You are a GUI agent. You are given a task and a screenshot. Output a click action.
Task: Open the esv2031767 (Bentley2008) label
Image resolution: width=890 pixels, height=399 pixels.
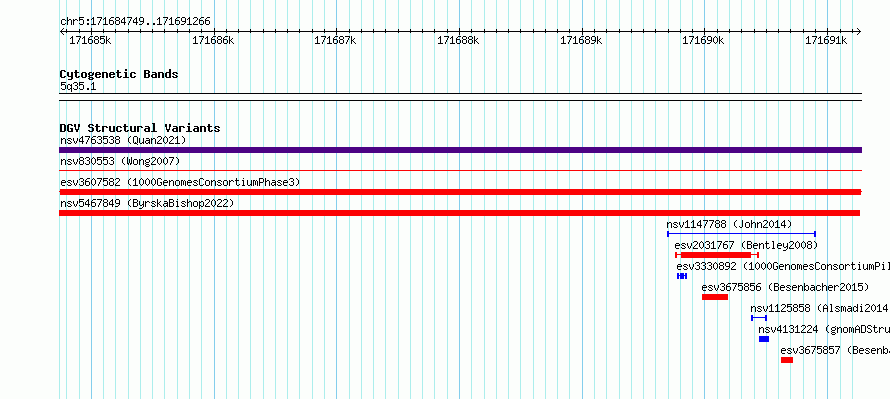[x=746, y=245]
